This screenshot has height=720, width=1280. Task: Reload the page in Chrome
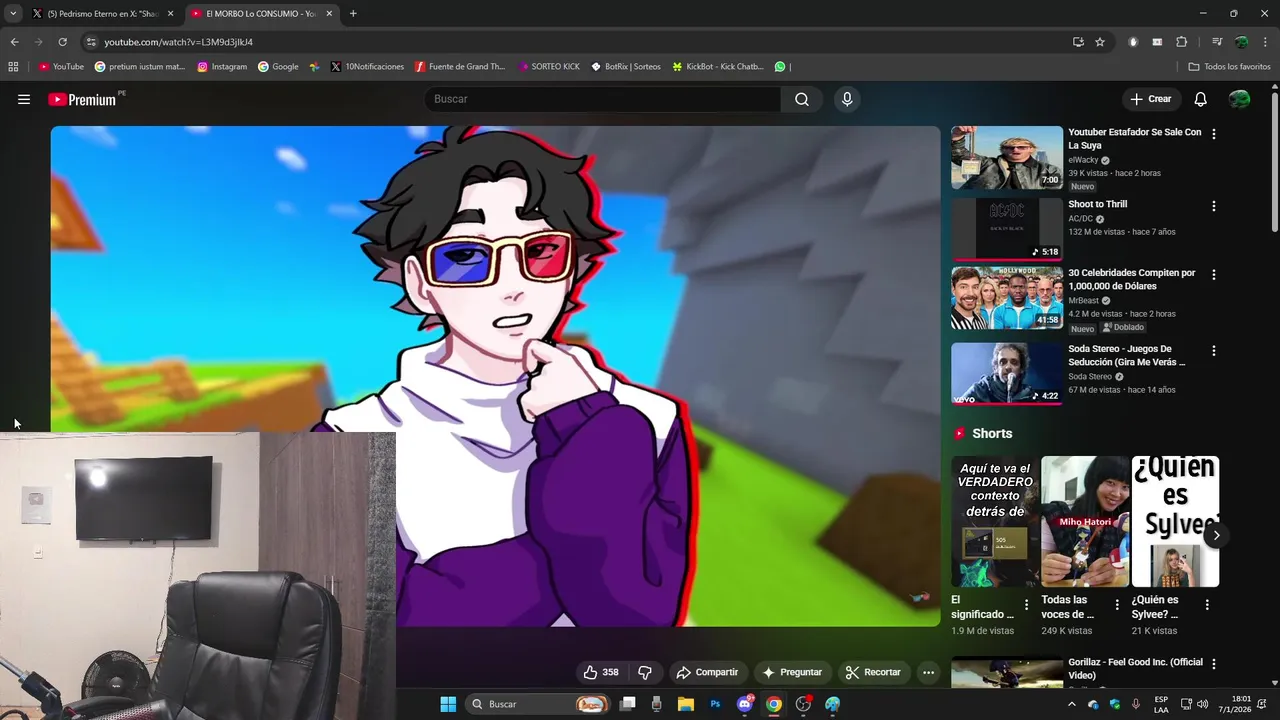[x=62, y=42]
